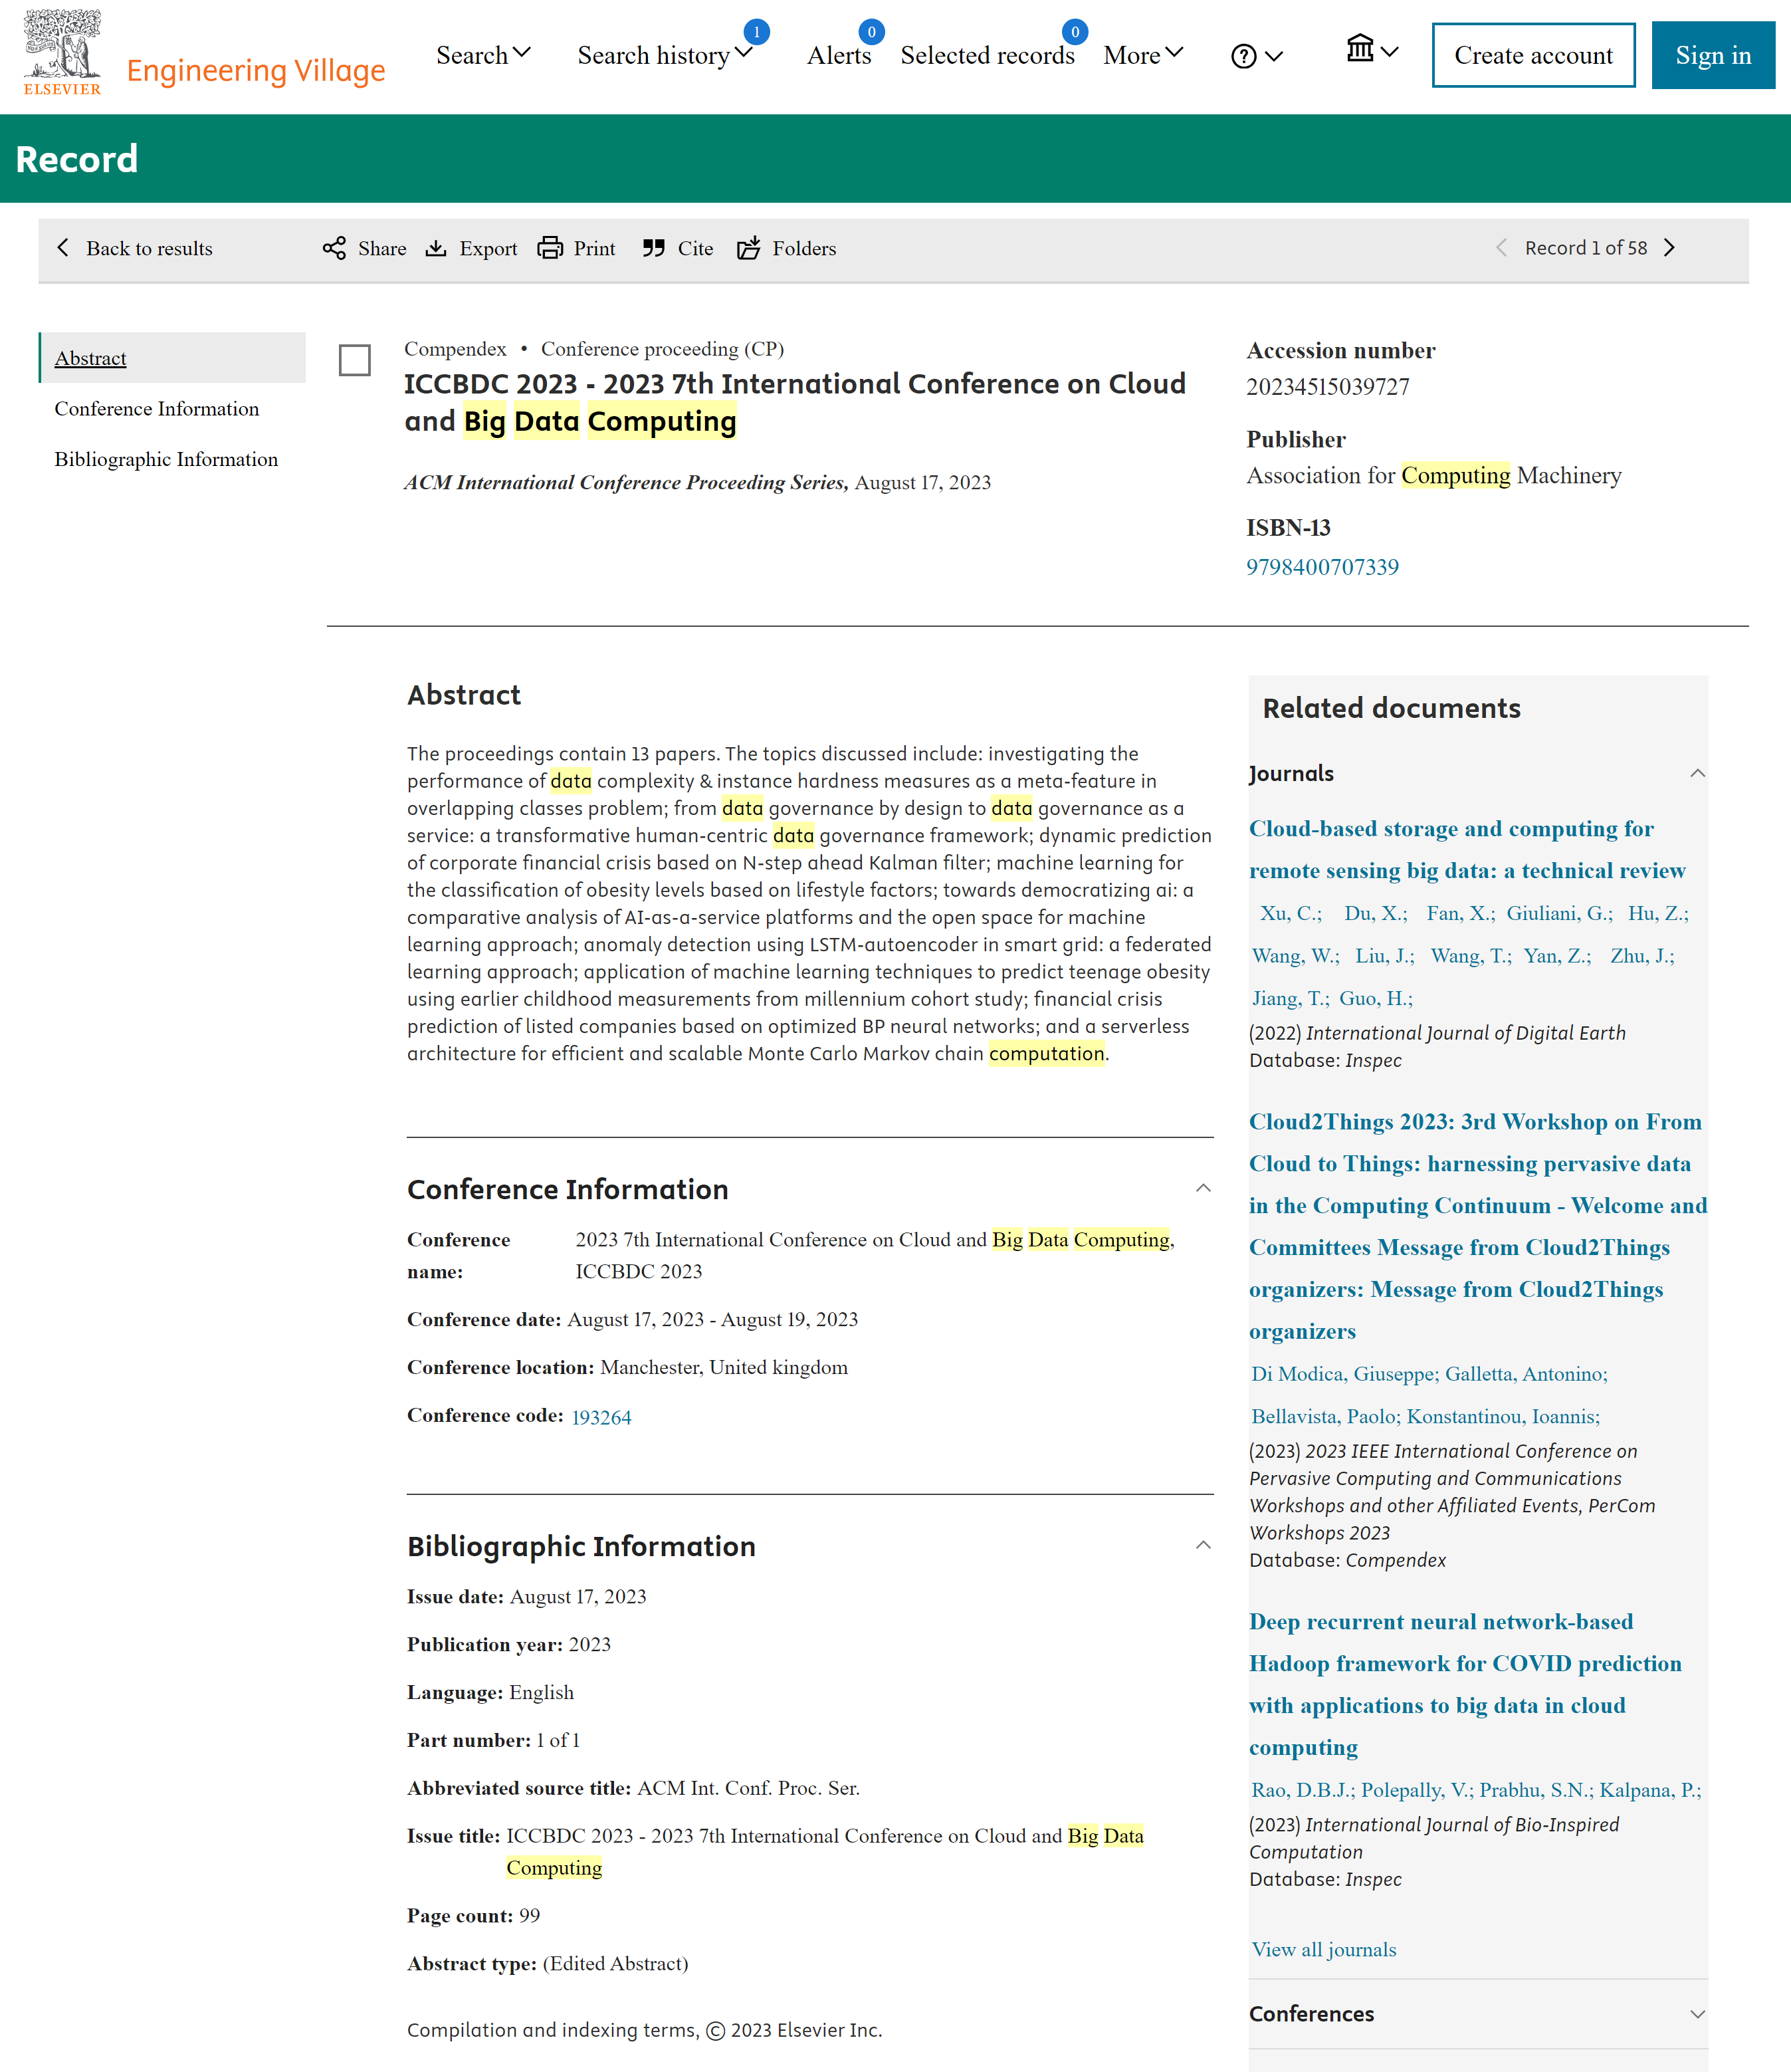This screenshot has height=2072, width=1791.
Task: Click the Folders label in the toolbar
Action: 804,248
